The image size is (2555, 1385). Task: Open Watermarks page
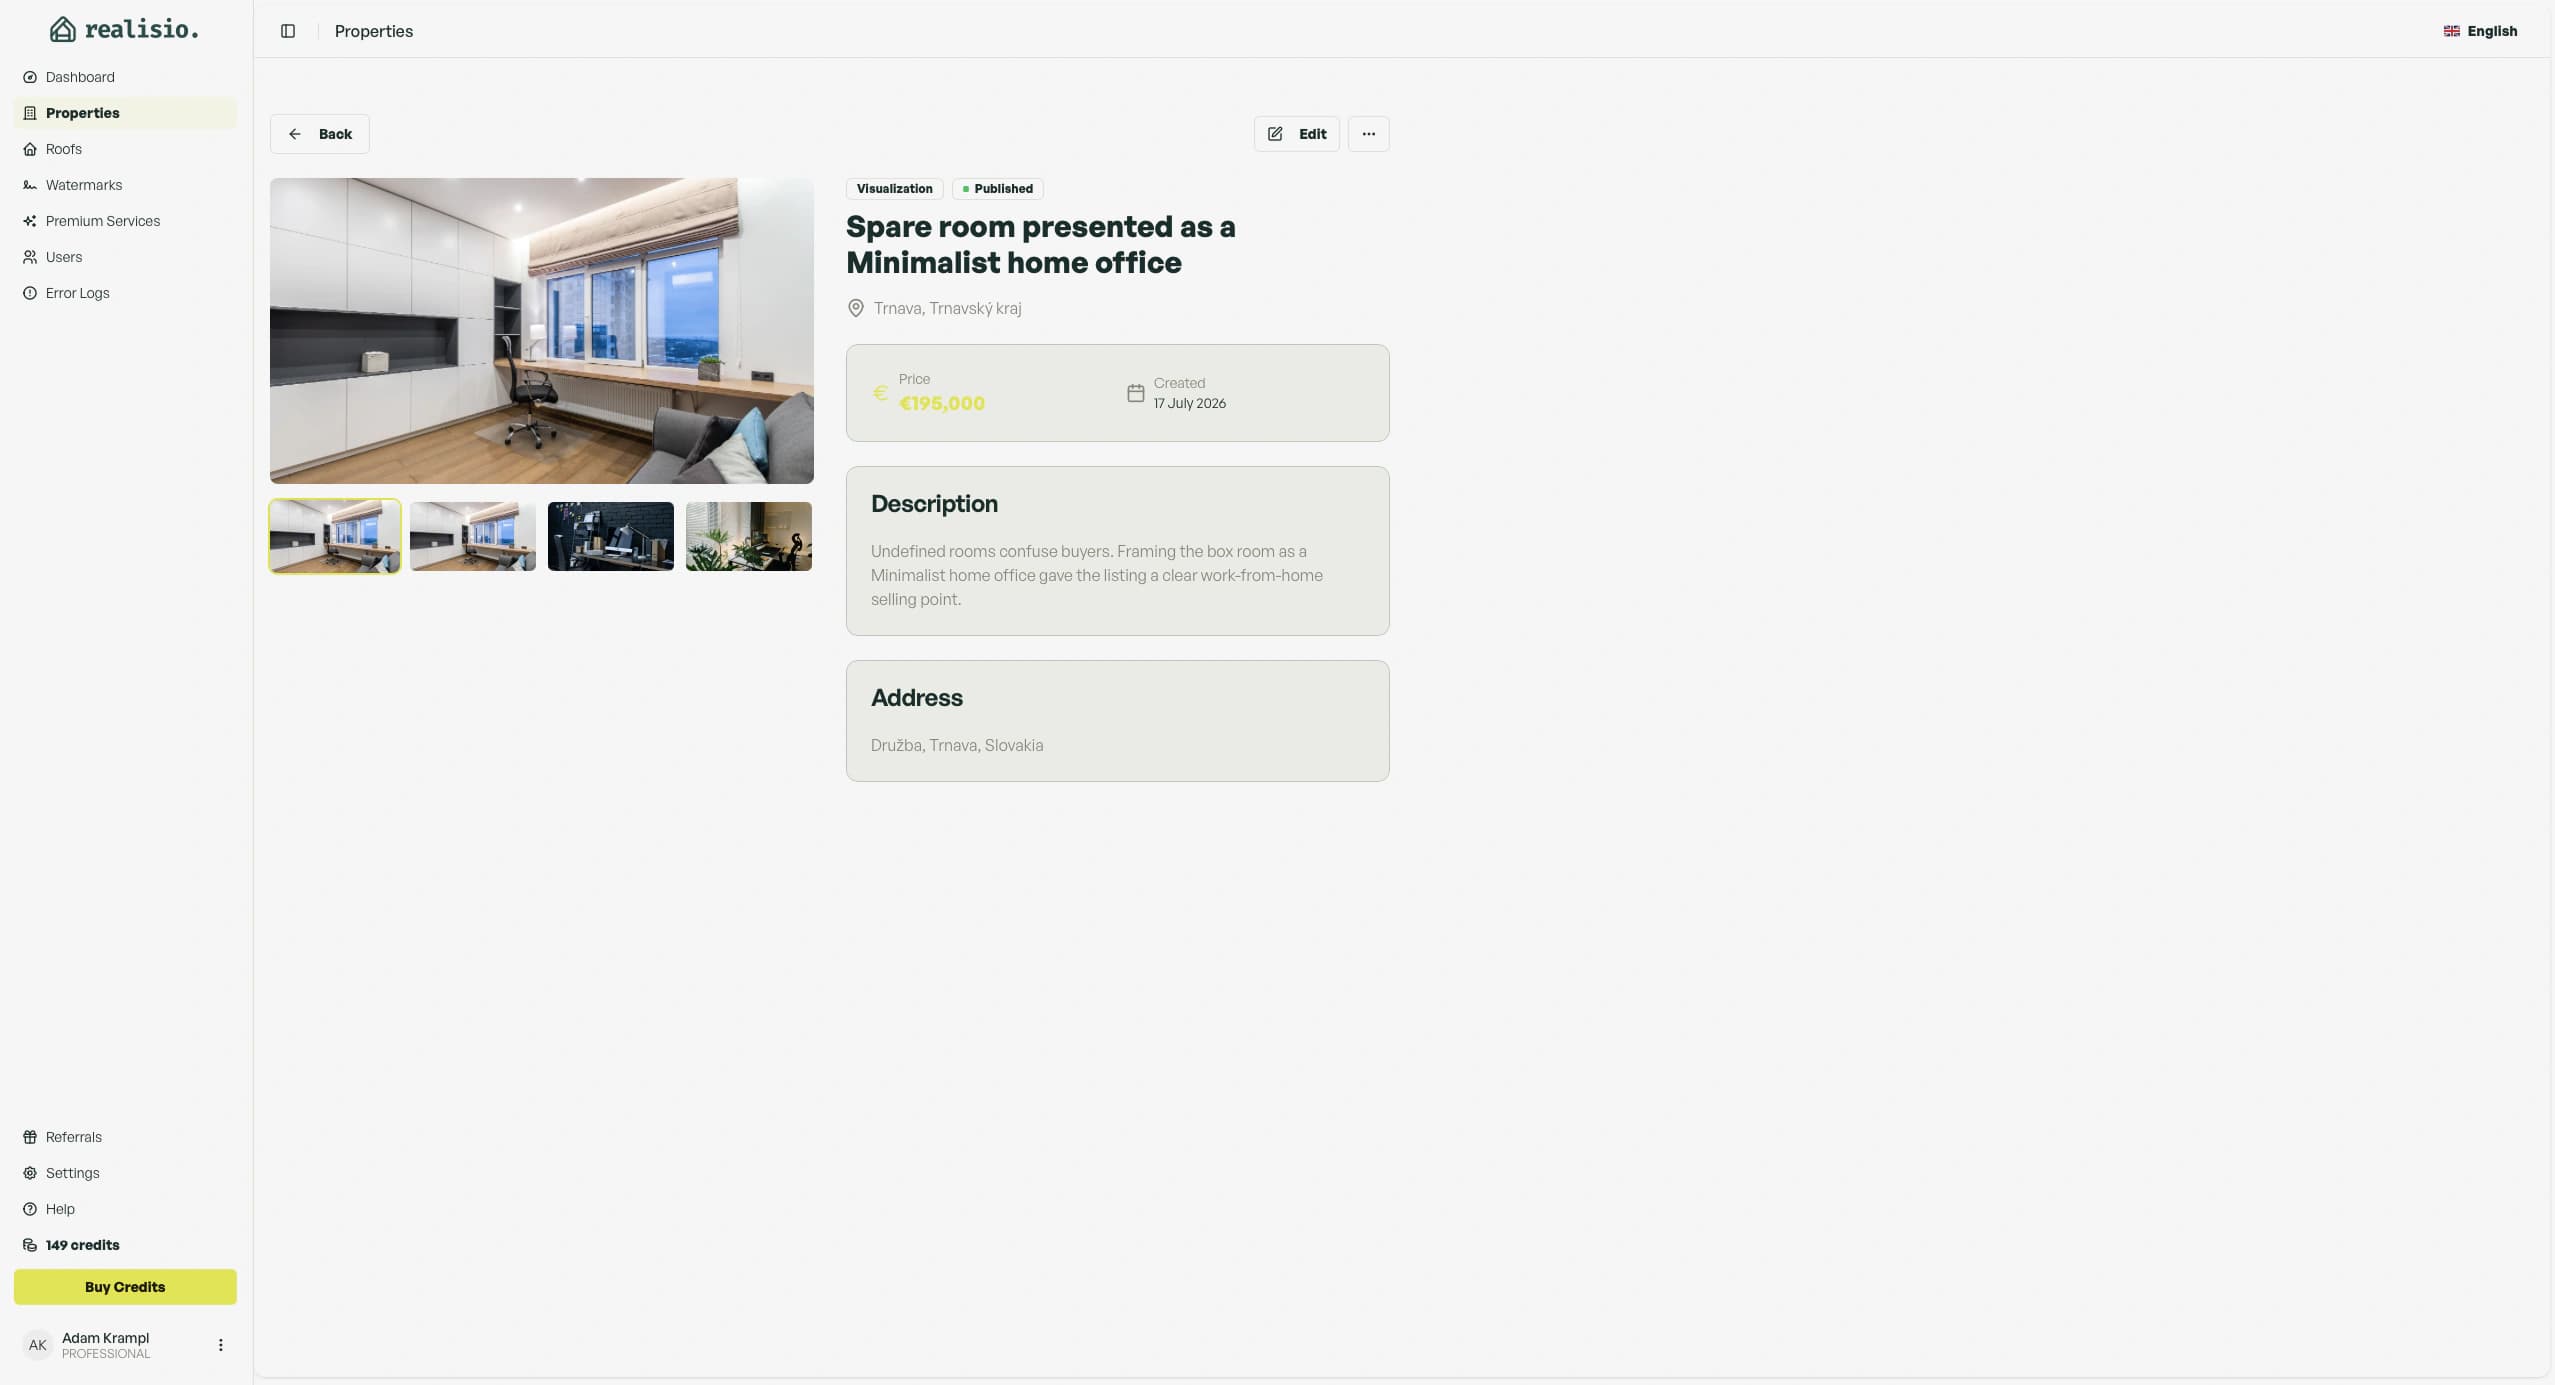tap(125, 185)
